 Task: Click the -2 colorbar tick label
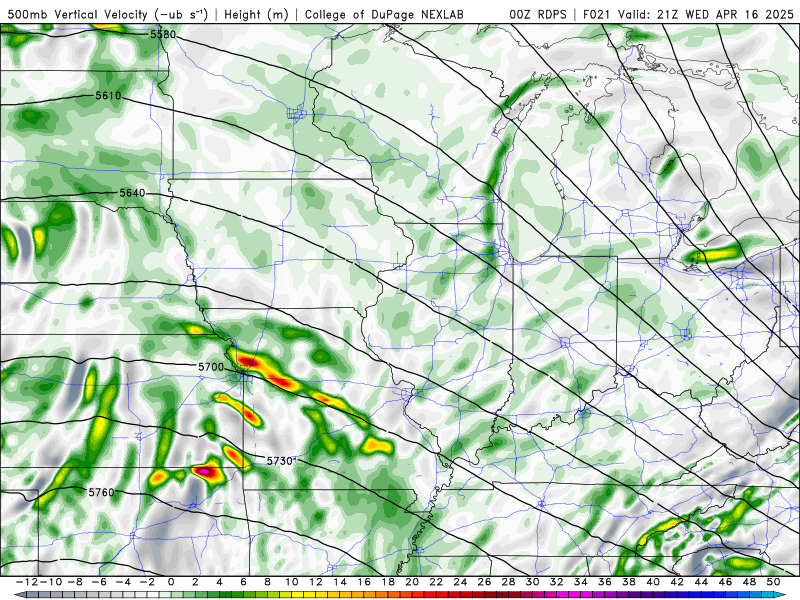point(147,582)
